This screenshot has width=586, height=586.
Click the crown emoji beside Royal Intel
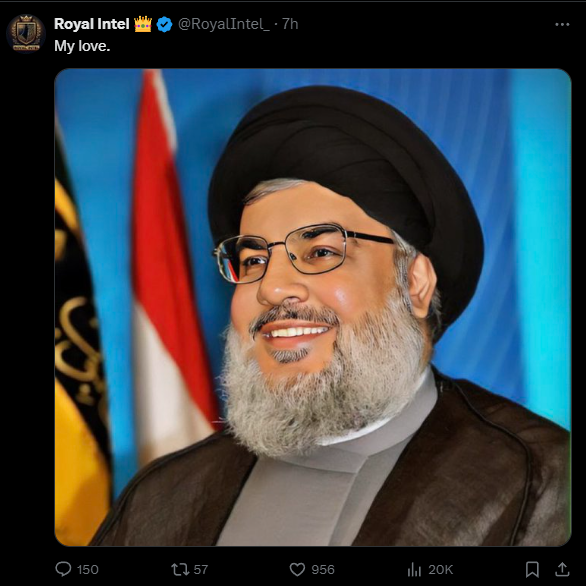point(143,24)
